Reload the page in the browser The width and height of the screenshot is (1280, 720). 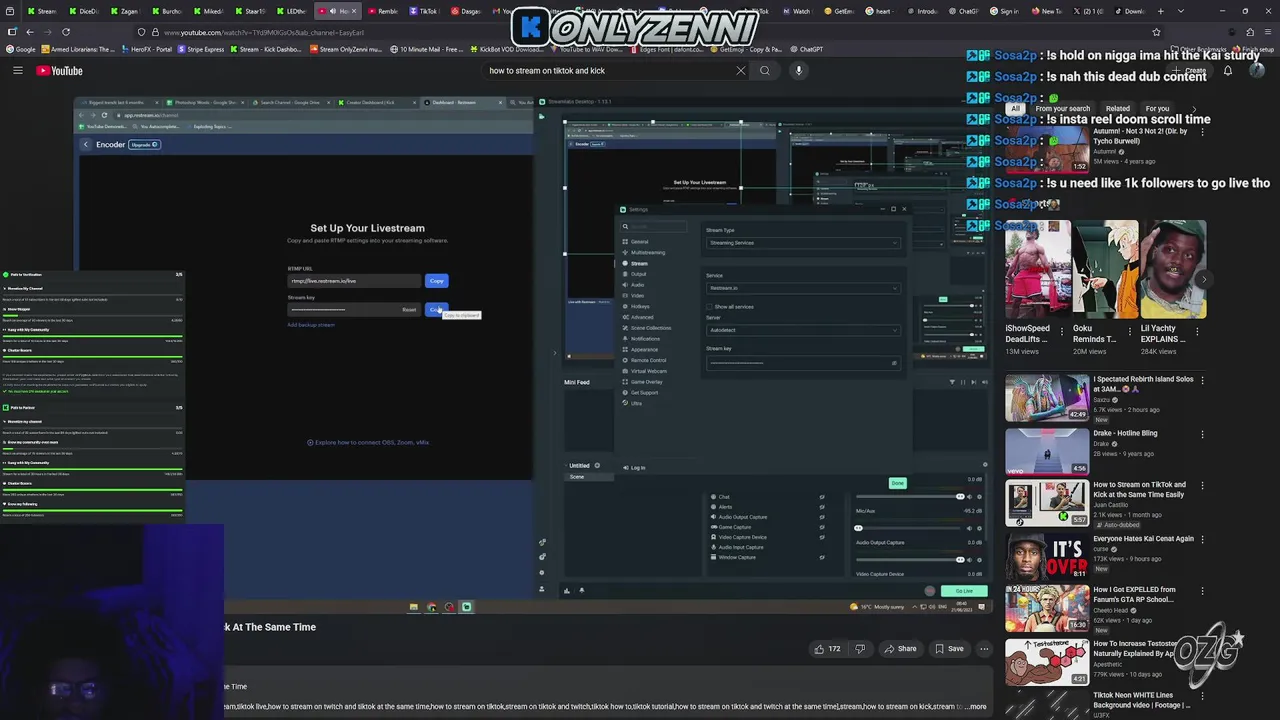coord(66,32)
